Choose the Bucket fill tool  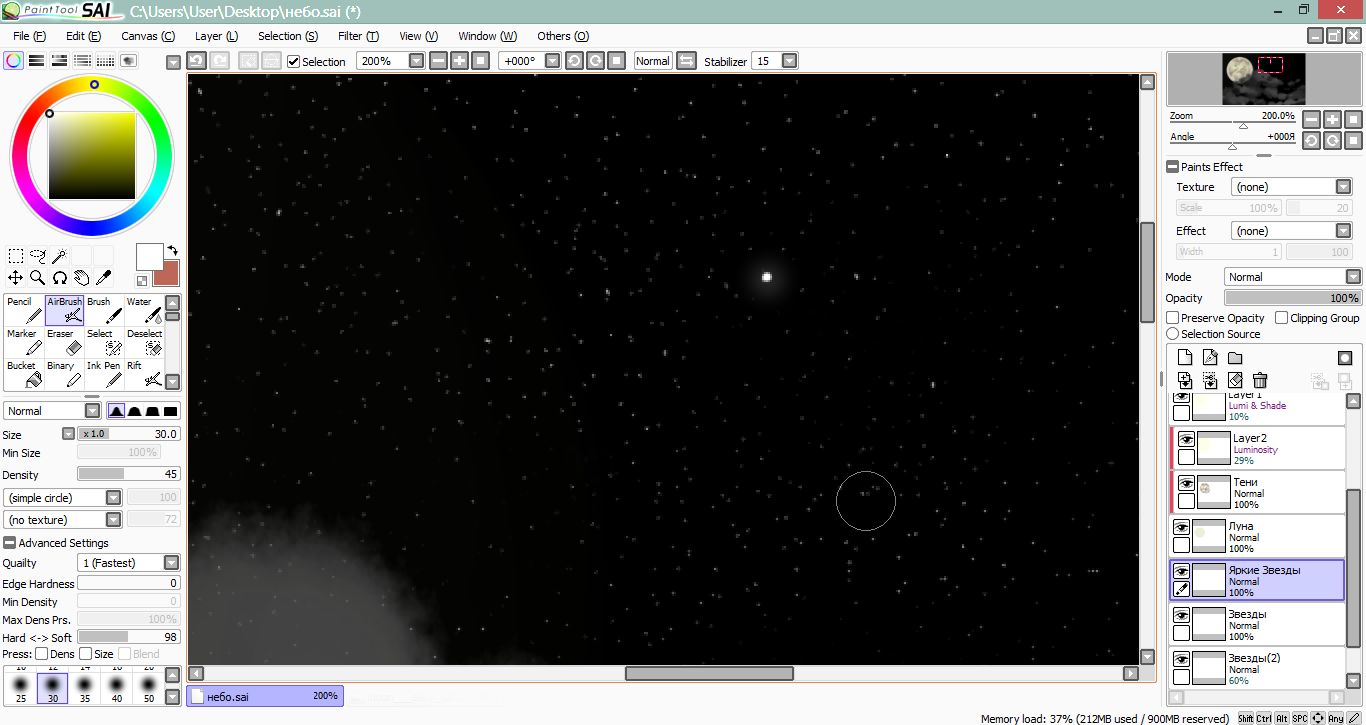(x=24, y=374)
